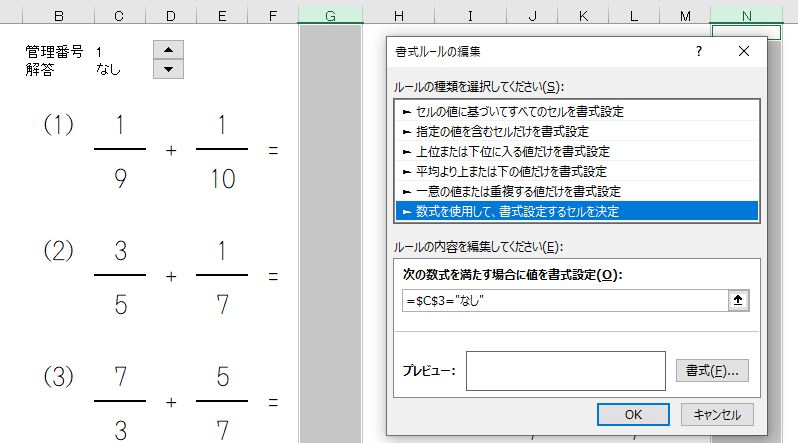Select column M header
The height and width of the screenshot is (443, 798).
pyautogui.click(x=685, y=16)
